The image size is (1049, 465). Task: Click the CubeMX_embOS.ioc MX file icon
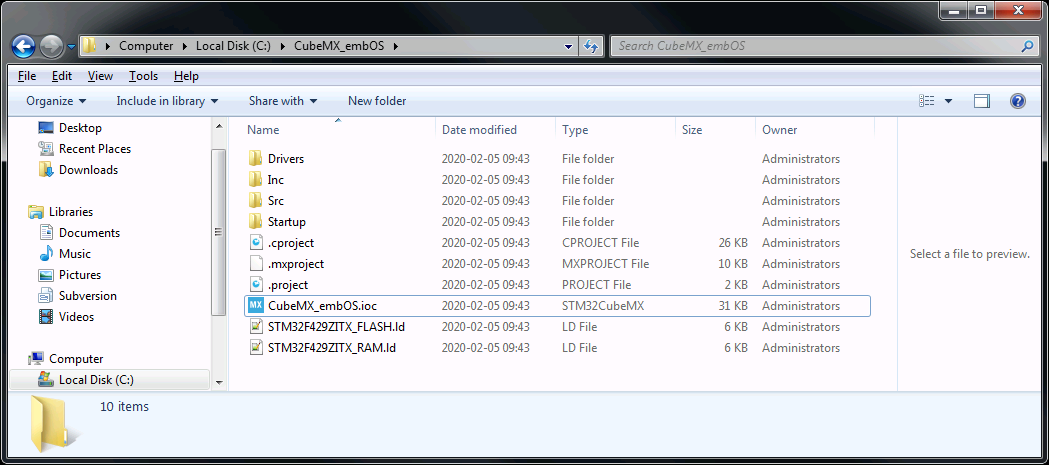coord(256,306)
